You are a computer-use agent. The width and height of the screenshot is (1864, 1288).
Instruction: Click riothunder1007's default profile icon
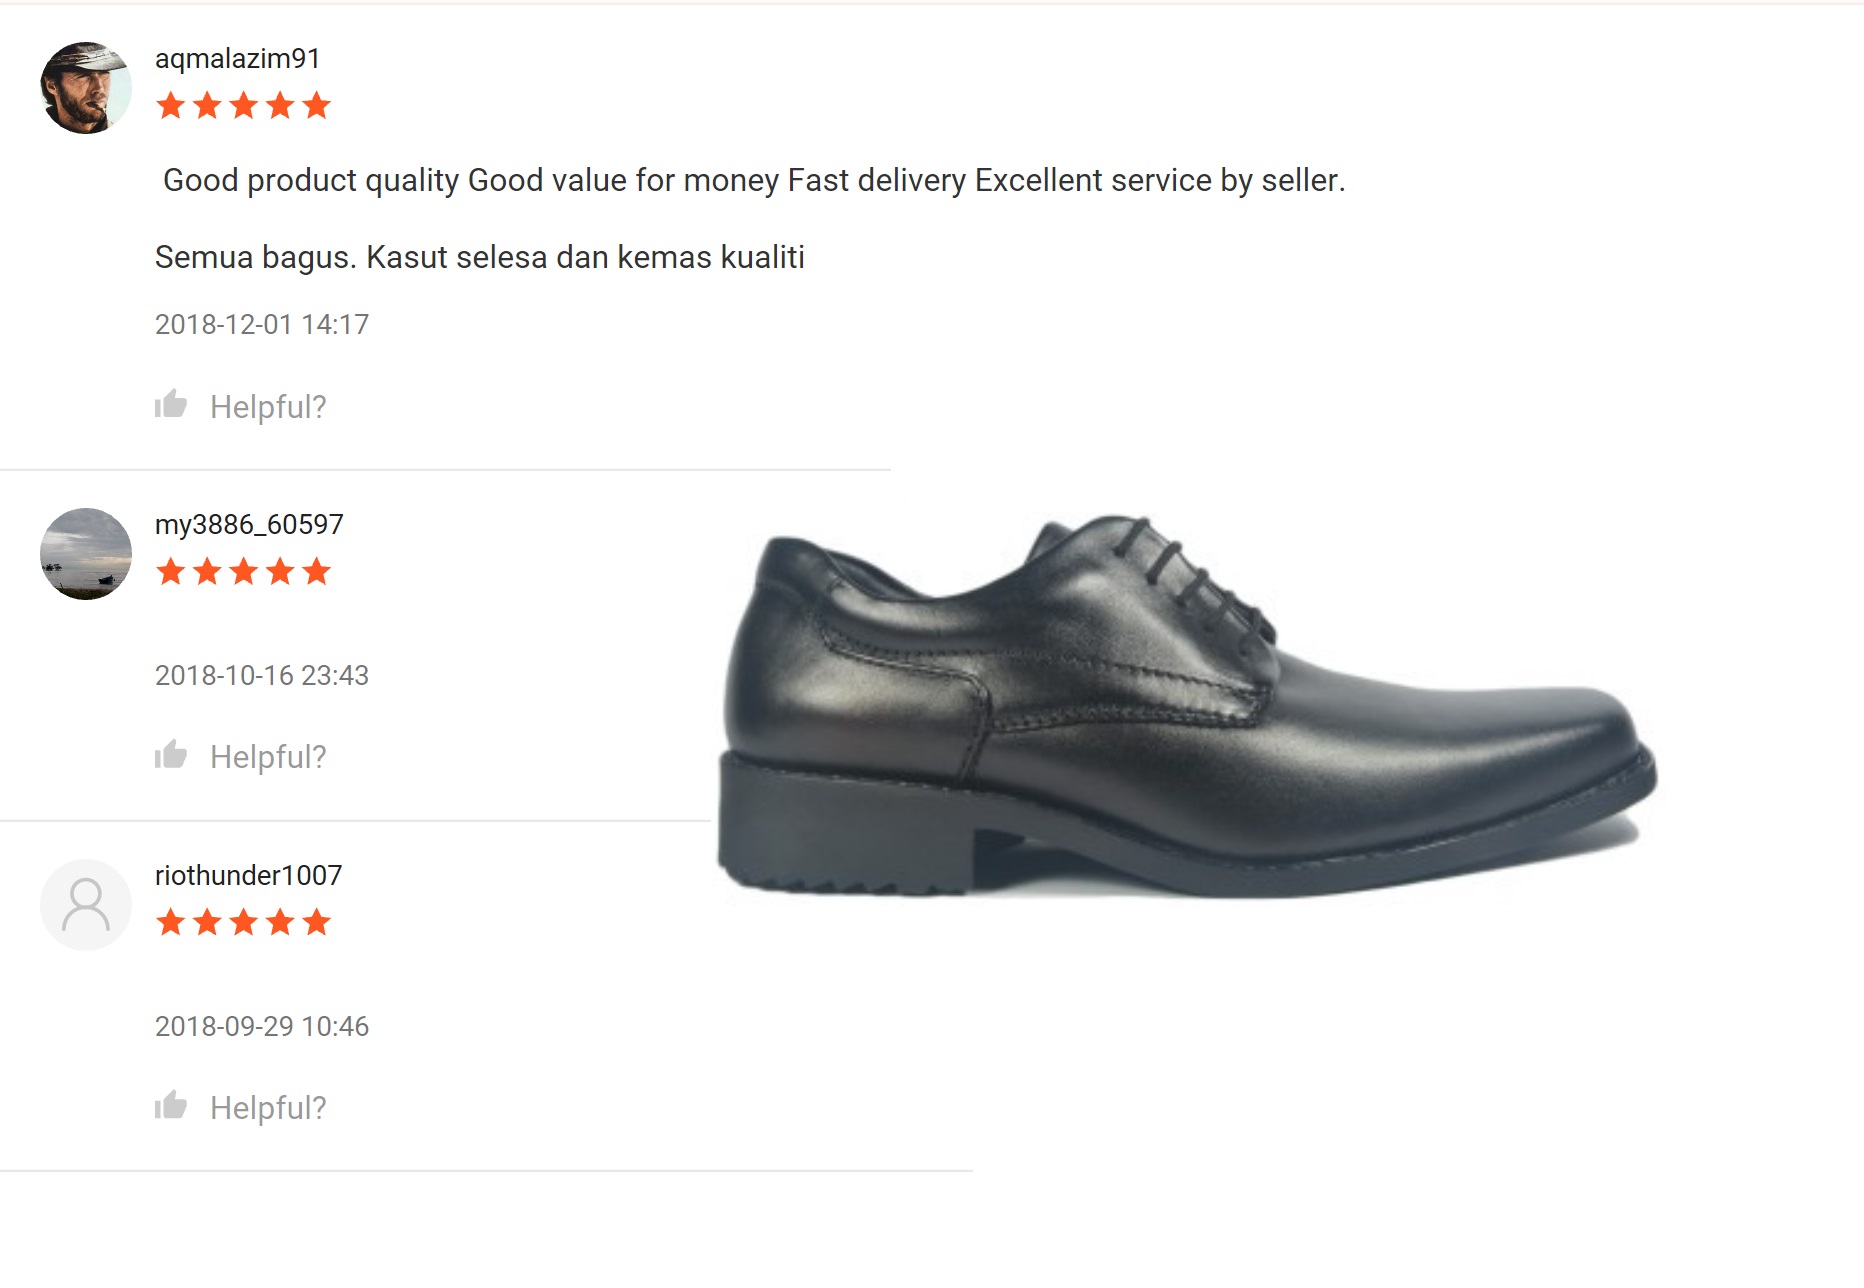pos(86,903)
